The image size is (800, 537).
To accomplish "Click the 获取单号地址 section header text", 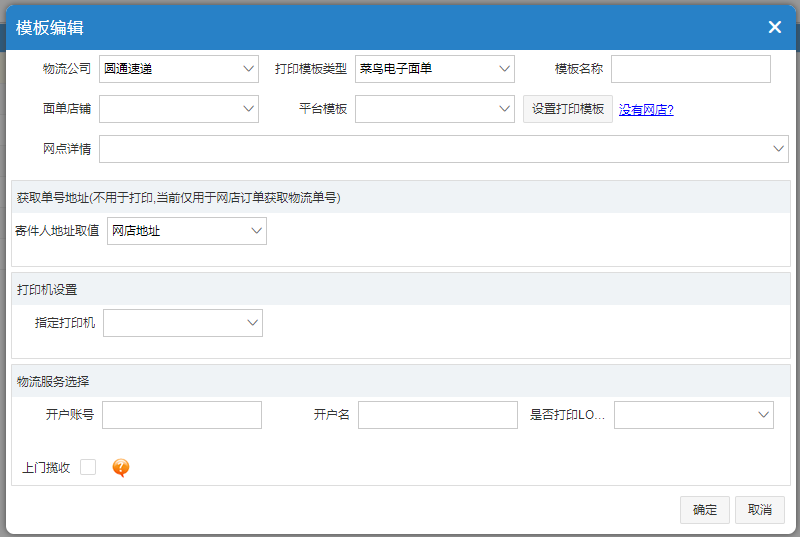I will pyautogui.click(x=179, y=197).
